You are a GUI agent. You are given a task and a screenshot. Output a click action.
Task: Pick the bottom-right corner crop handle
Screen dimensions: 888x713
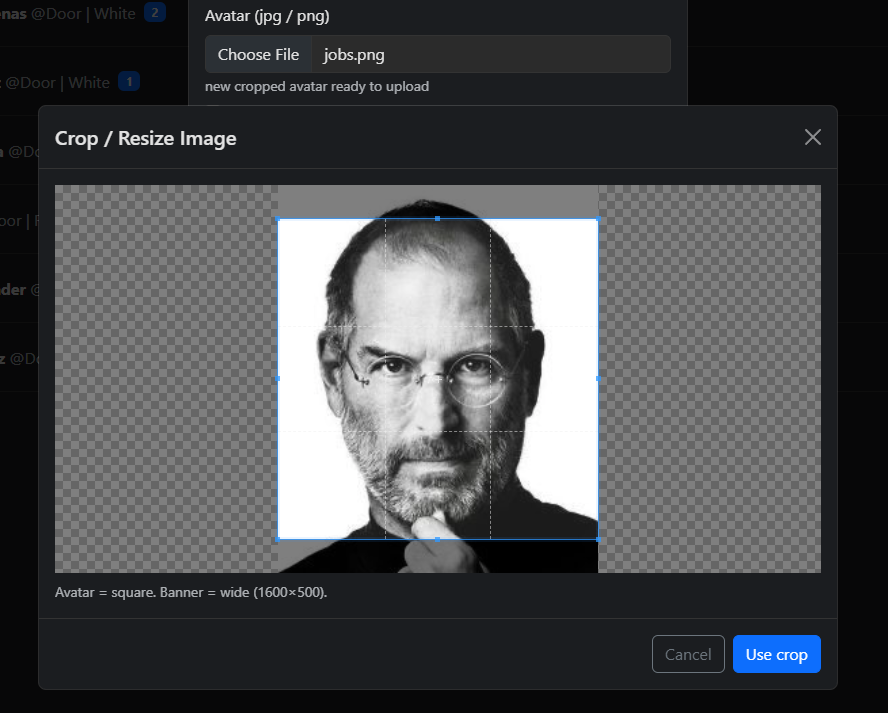(598, 539)
